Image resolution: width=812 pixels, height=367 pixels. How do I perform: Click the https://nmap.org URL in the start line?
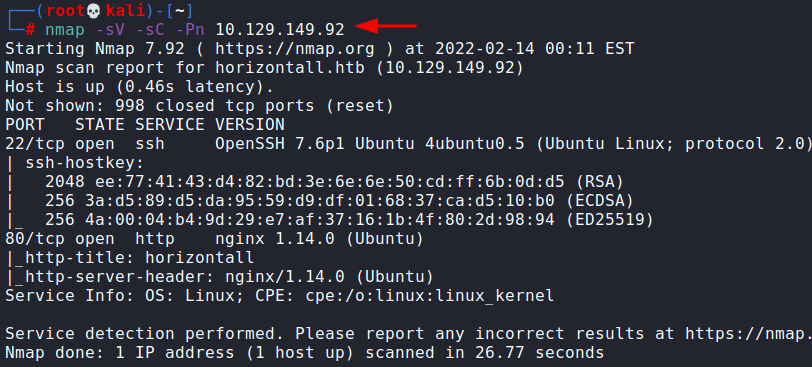coord(295,49)
